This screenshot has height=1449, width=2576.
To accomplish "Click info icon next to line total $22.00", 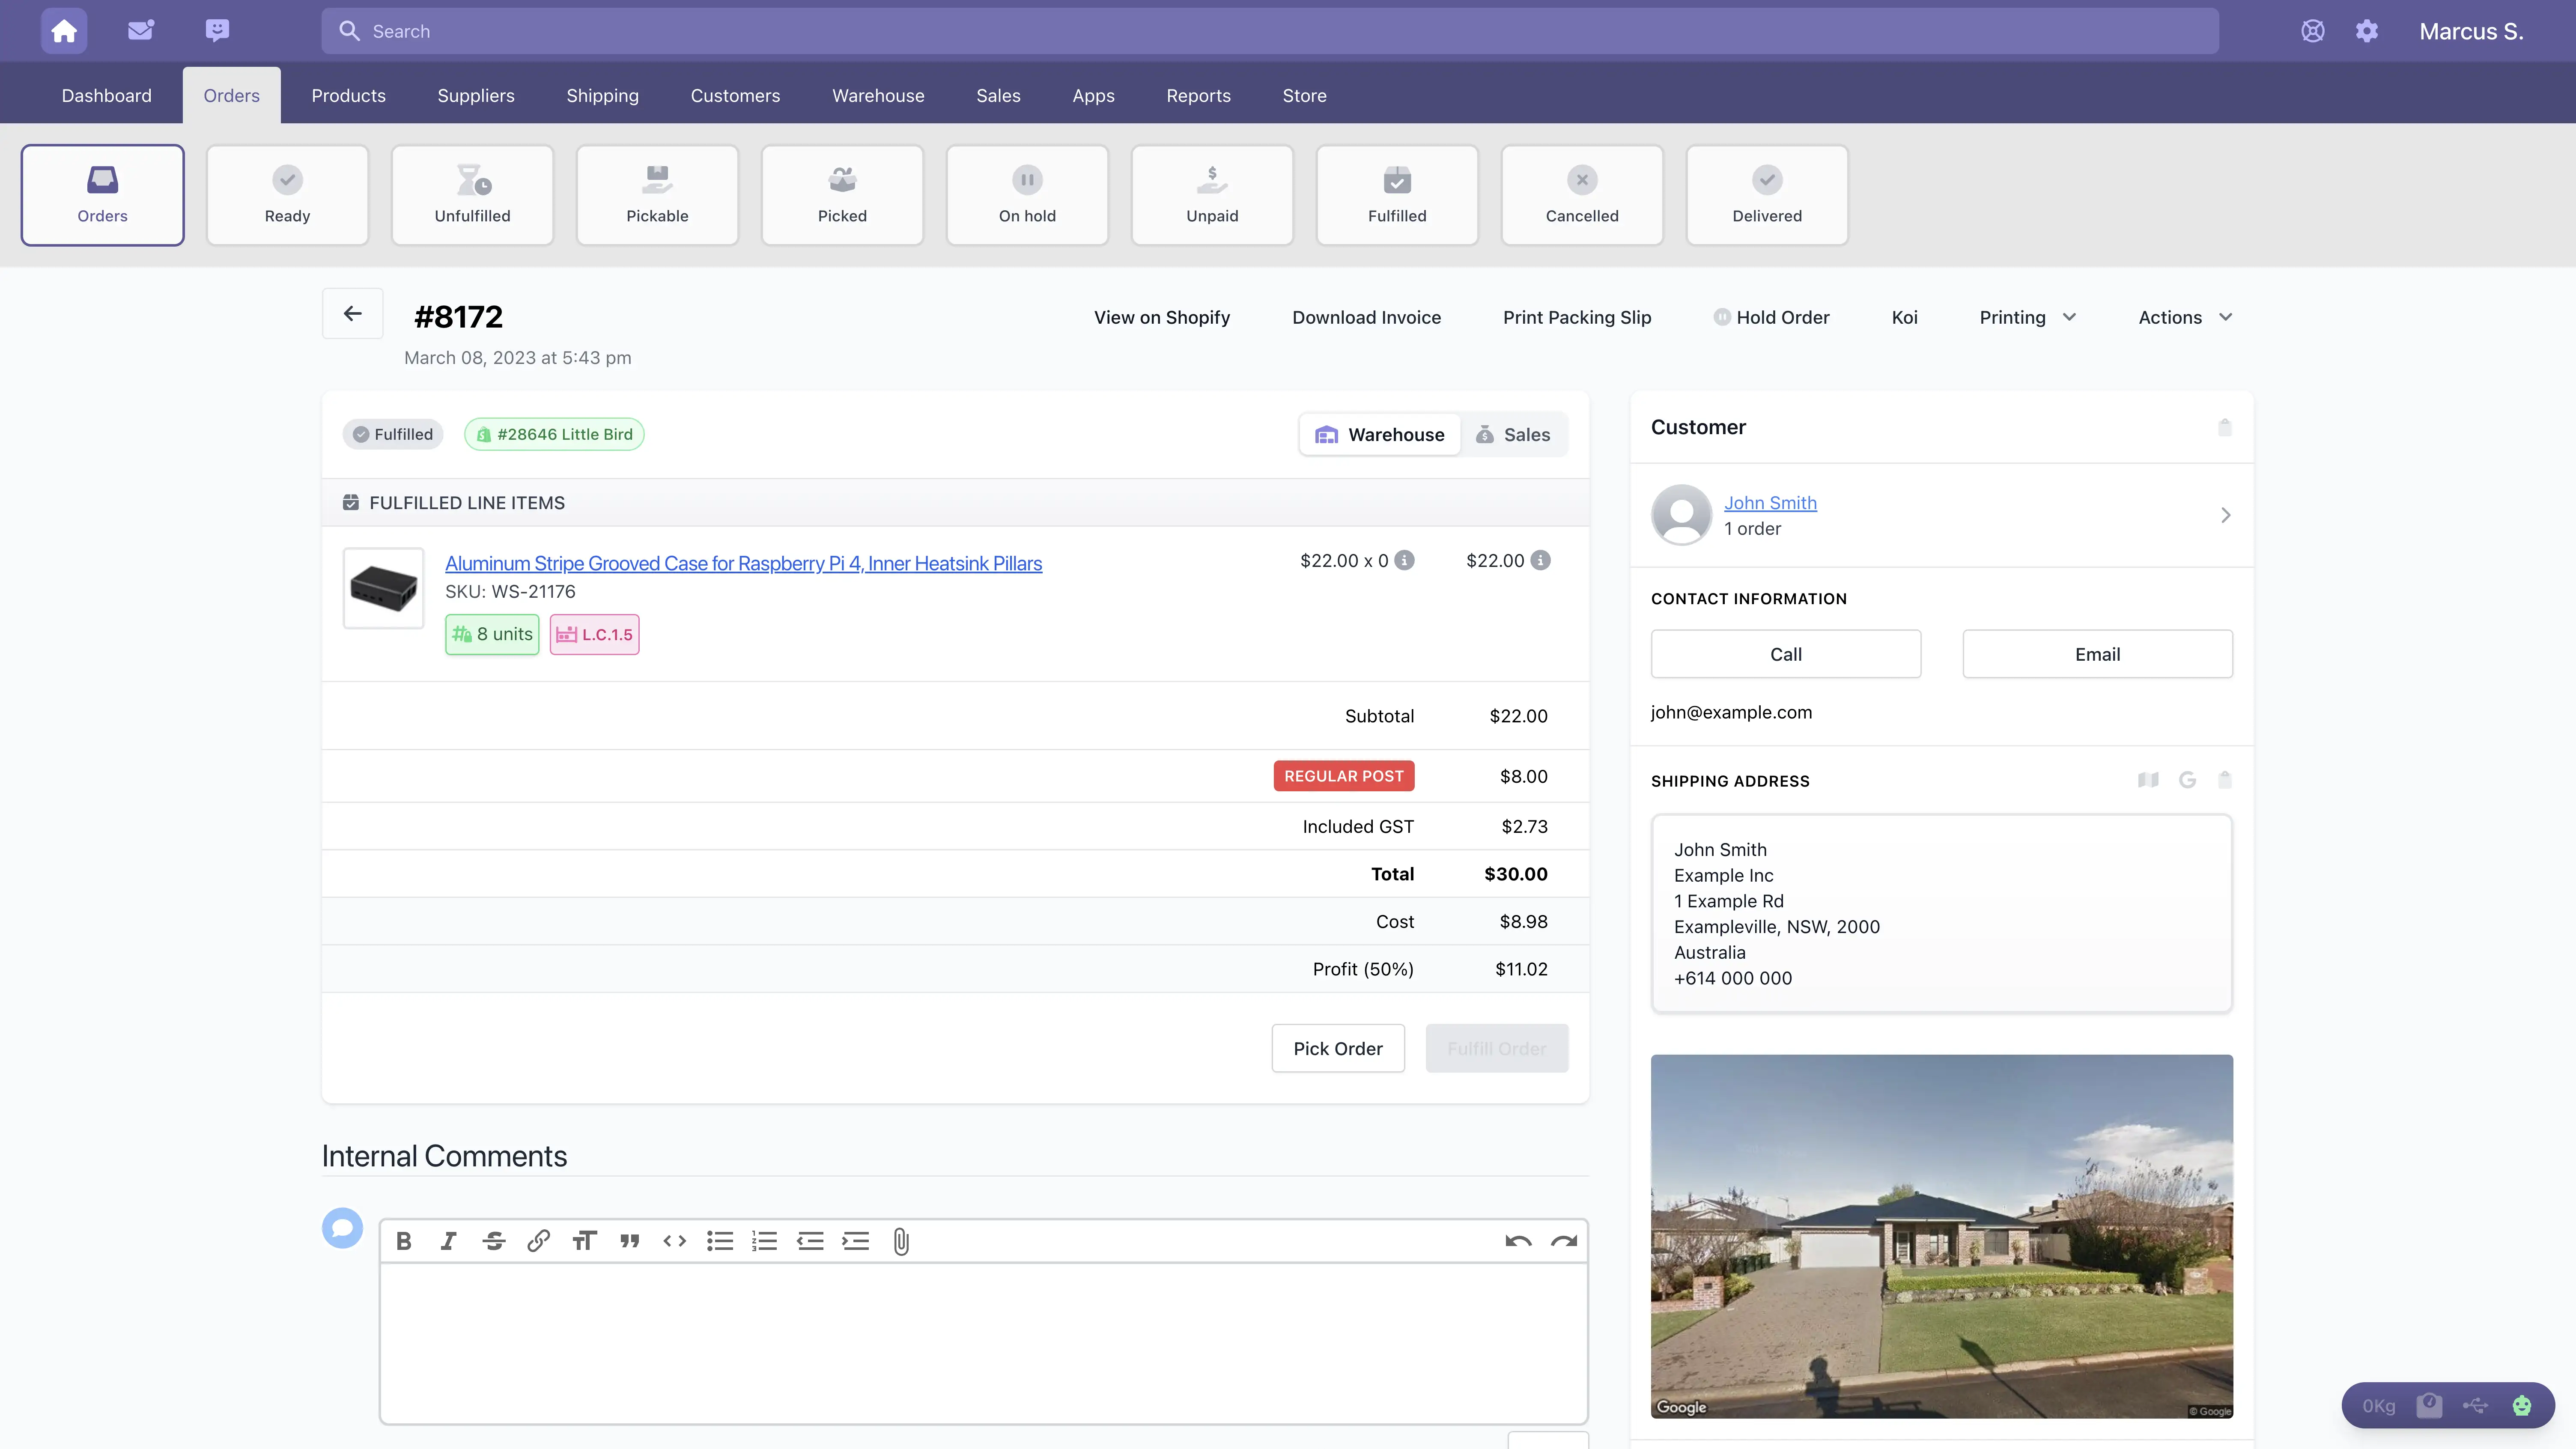I will (x=1541, y=560).
